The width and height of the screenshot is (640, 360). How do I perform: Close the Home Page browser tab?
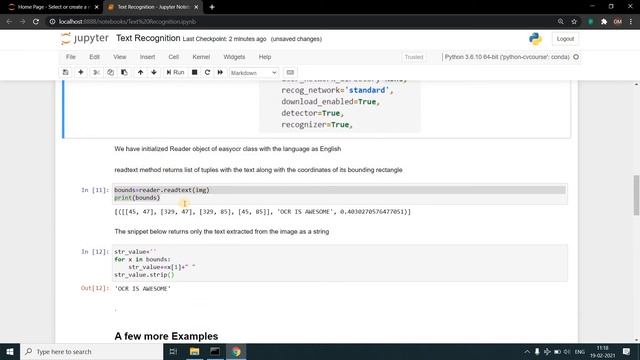tap(97, 7)
